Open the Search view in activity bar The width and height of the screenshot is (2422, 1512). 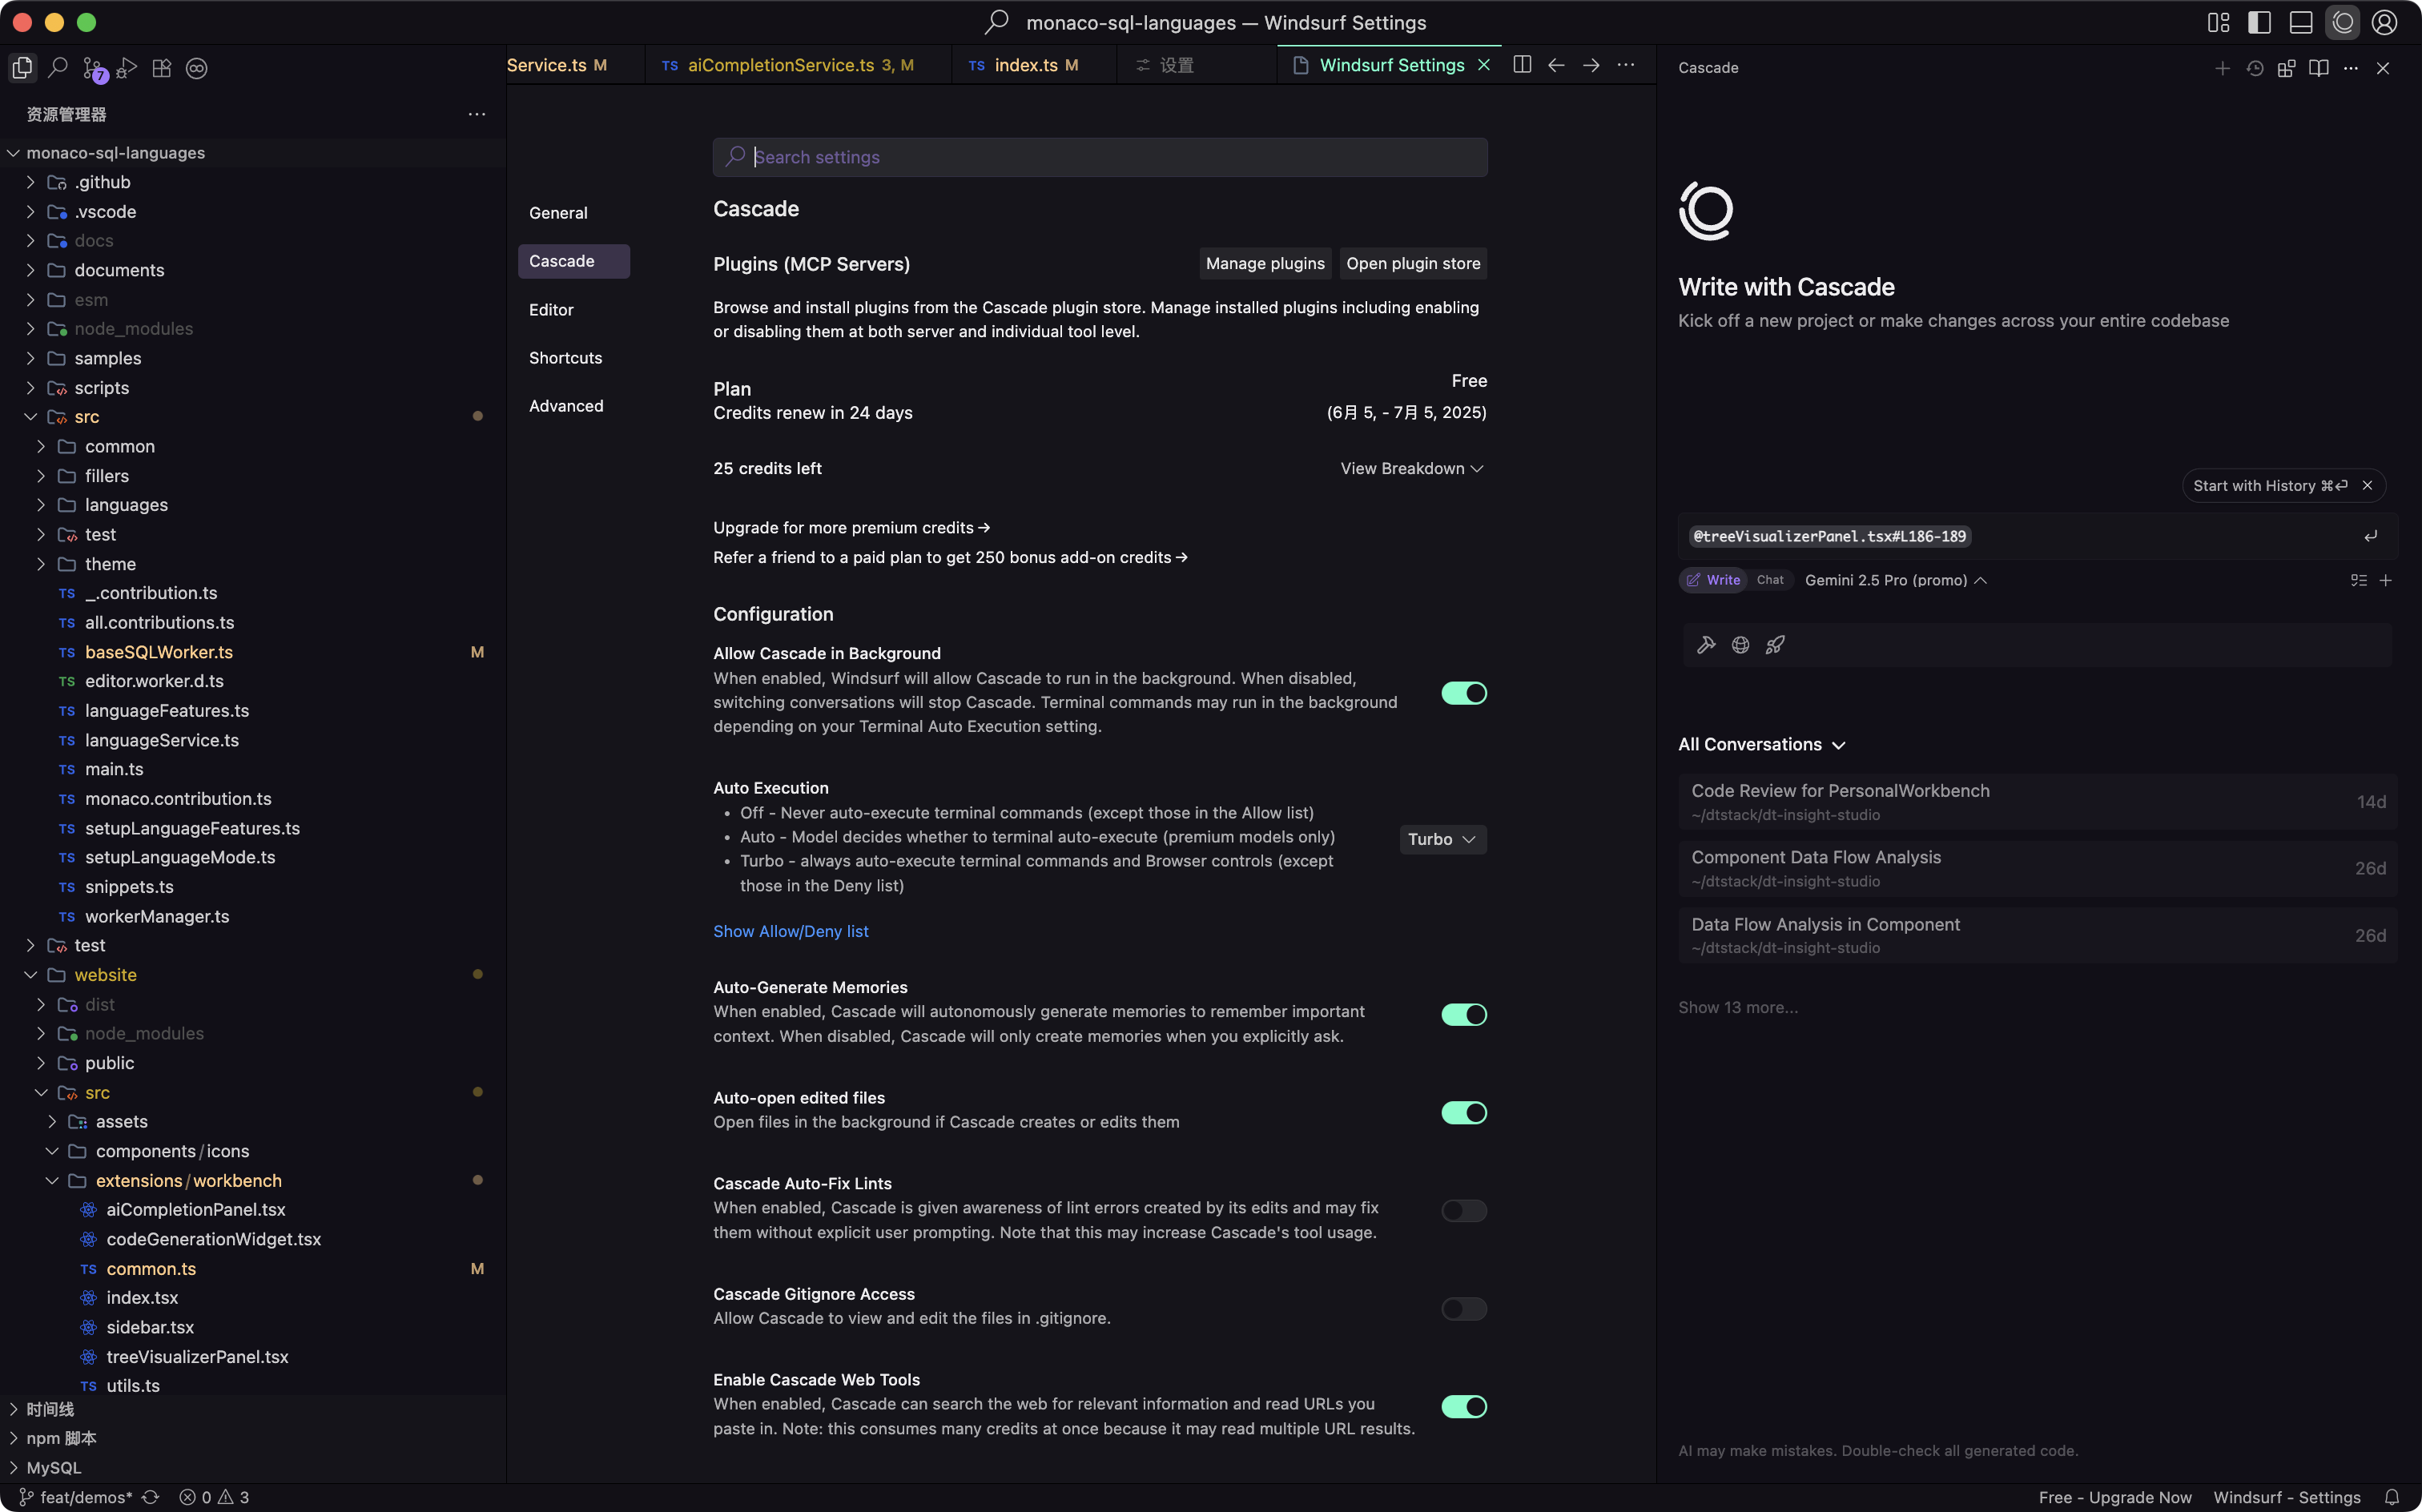58,68
